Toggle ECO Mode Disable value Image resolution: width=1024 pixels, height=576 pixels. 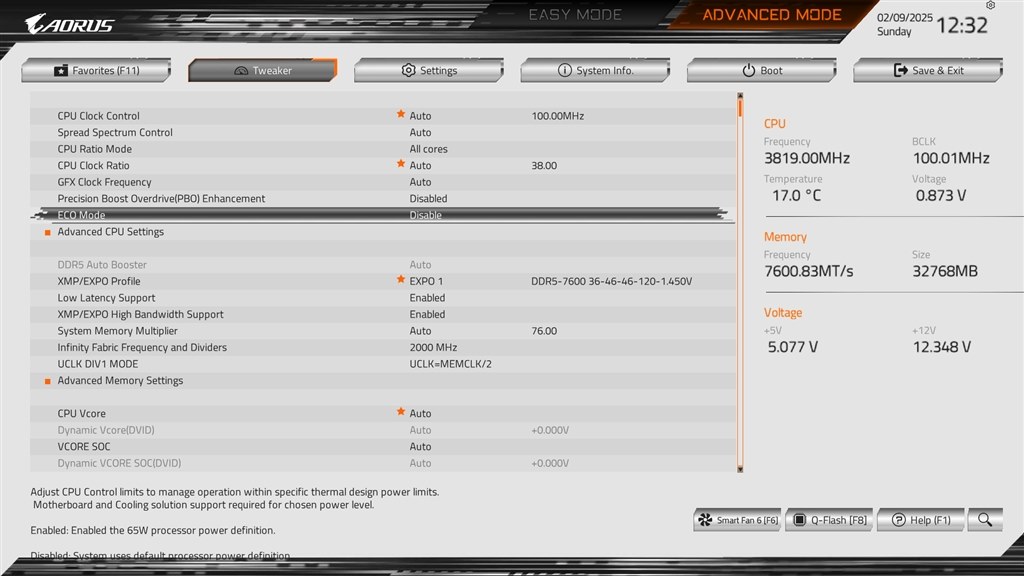(425, 215)
